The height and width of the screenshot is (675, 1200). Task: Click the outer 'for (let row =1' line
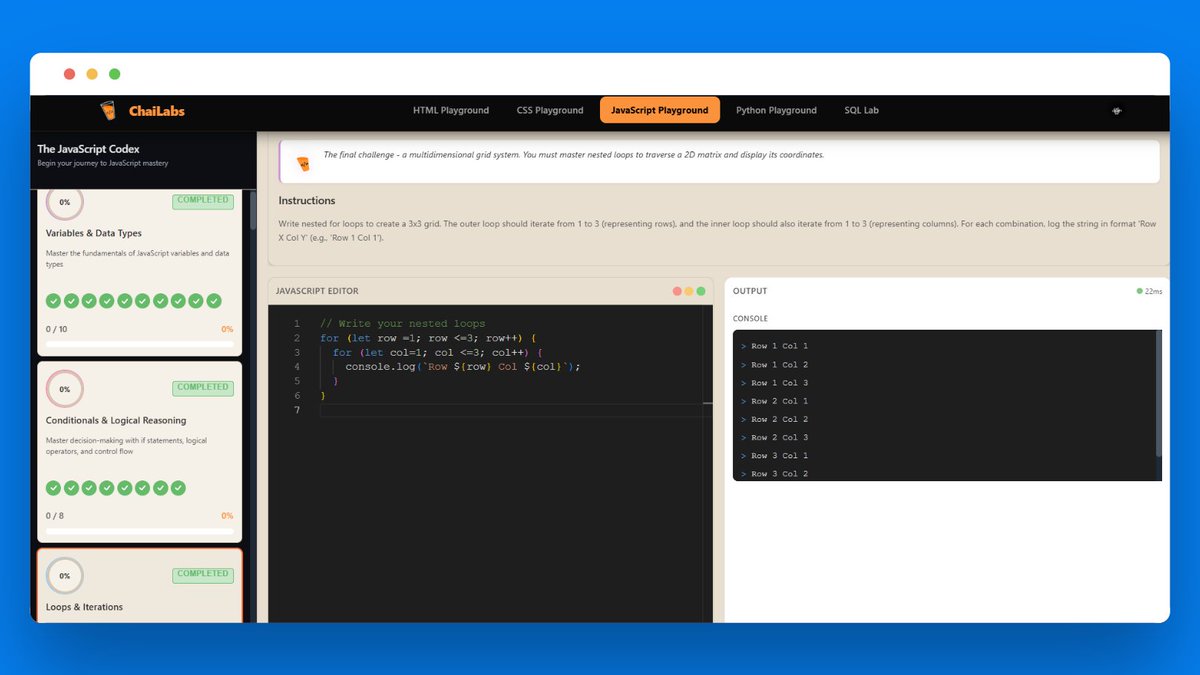click(428, 338)
